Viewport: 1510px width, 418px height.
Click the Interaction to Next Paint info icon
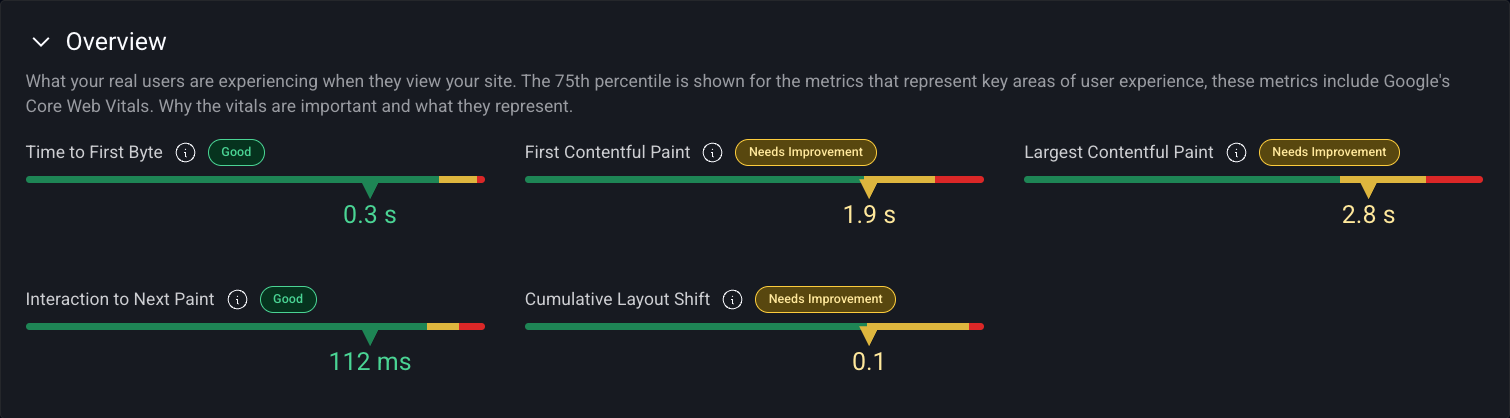pos(237,299)
